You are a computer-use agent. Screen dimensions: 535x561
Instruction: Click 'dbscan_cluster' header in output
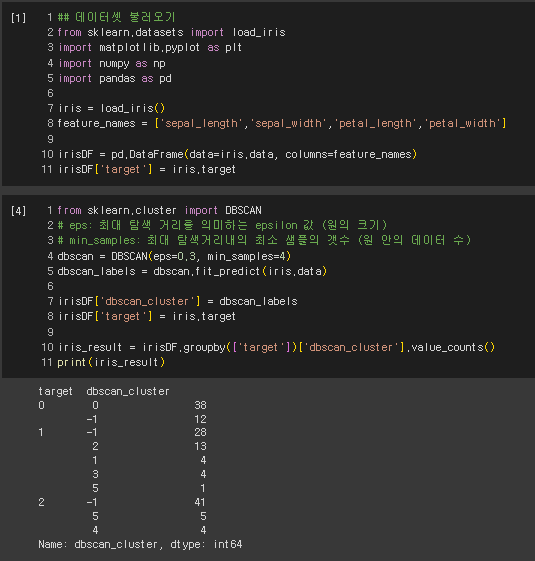tap(128, 391)
